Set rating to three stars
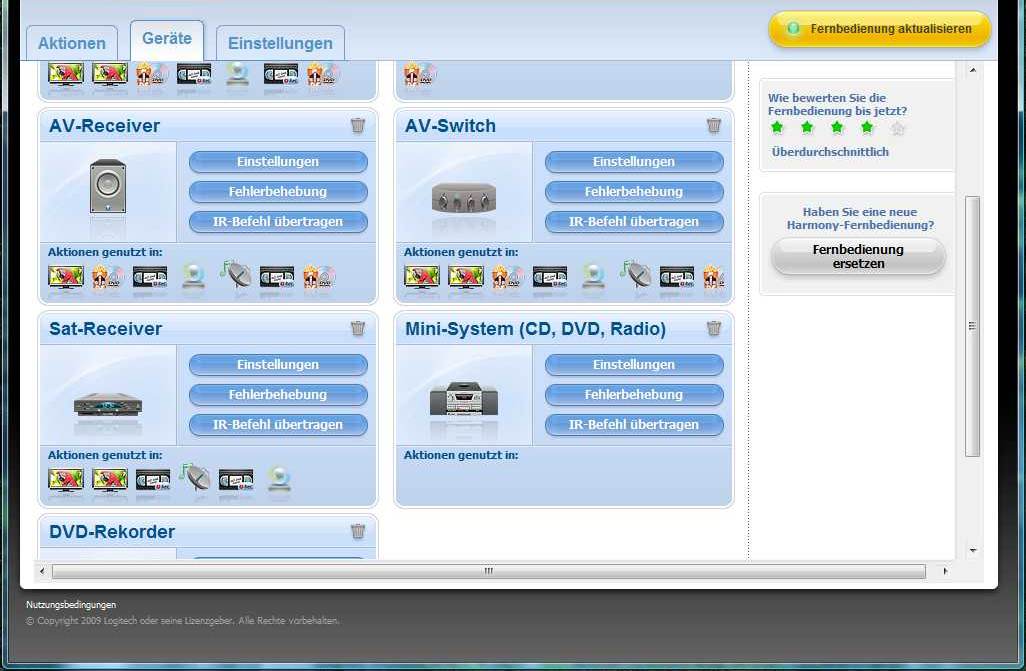 click(837, 128)
